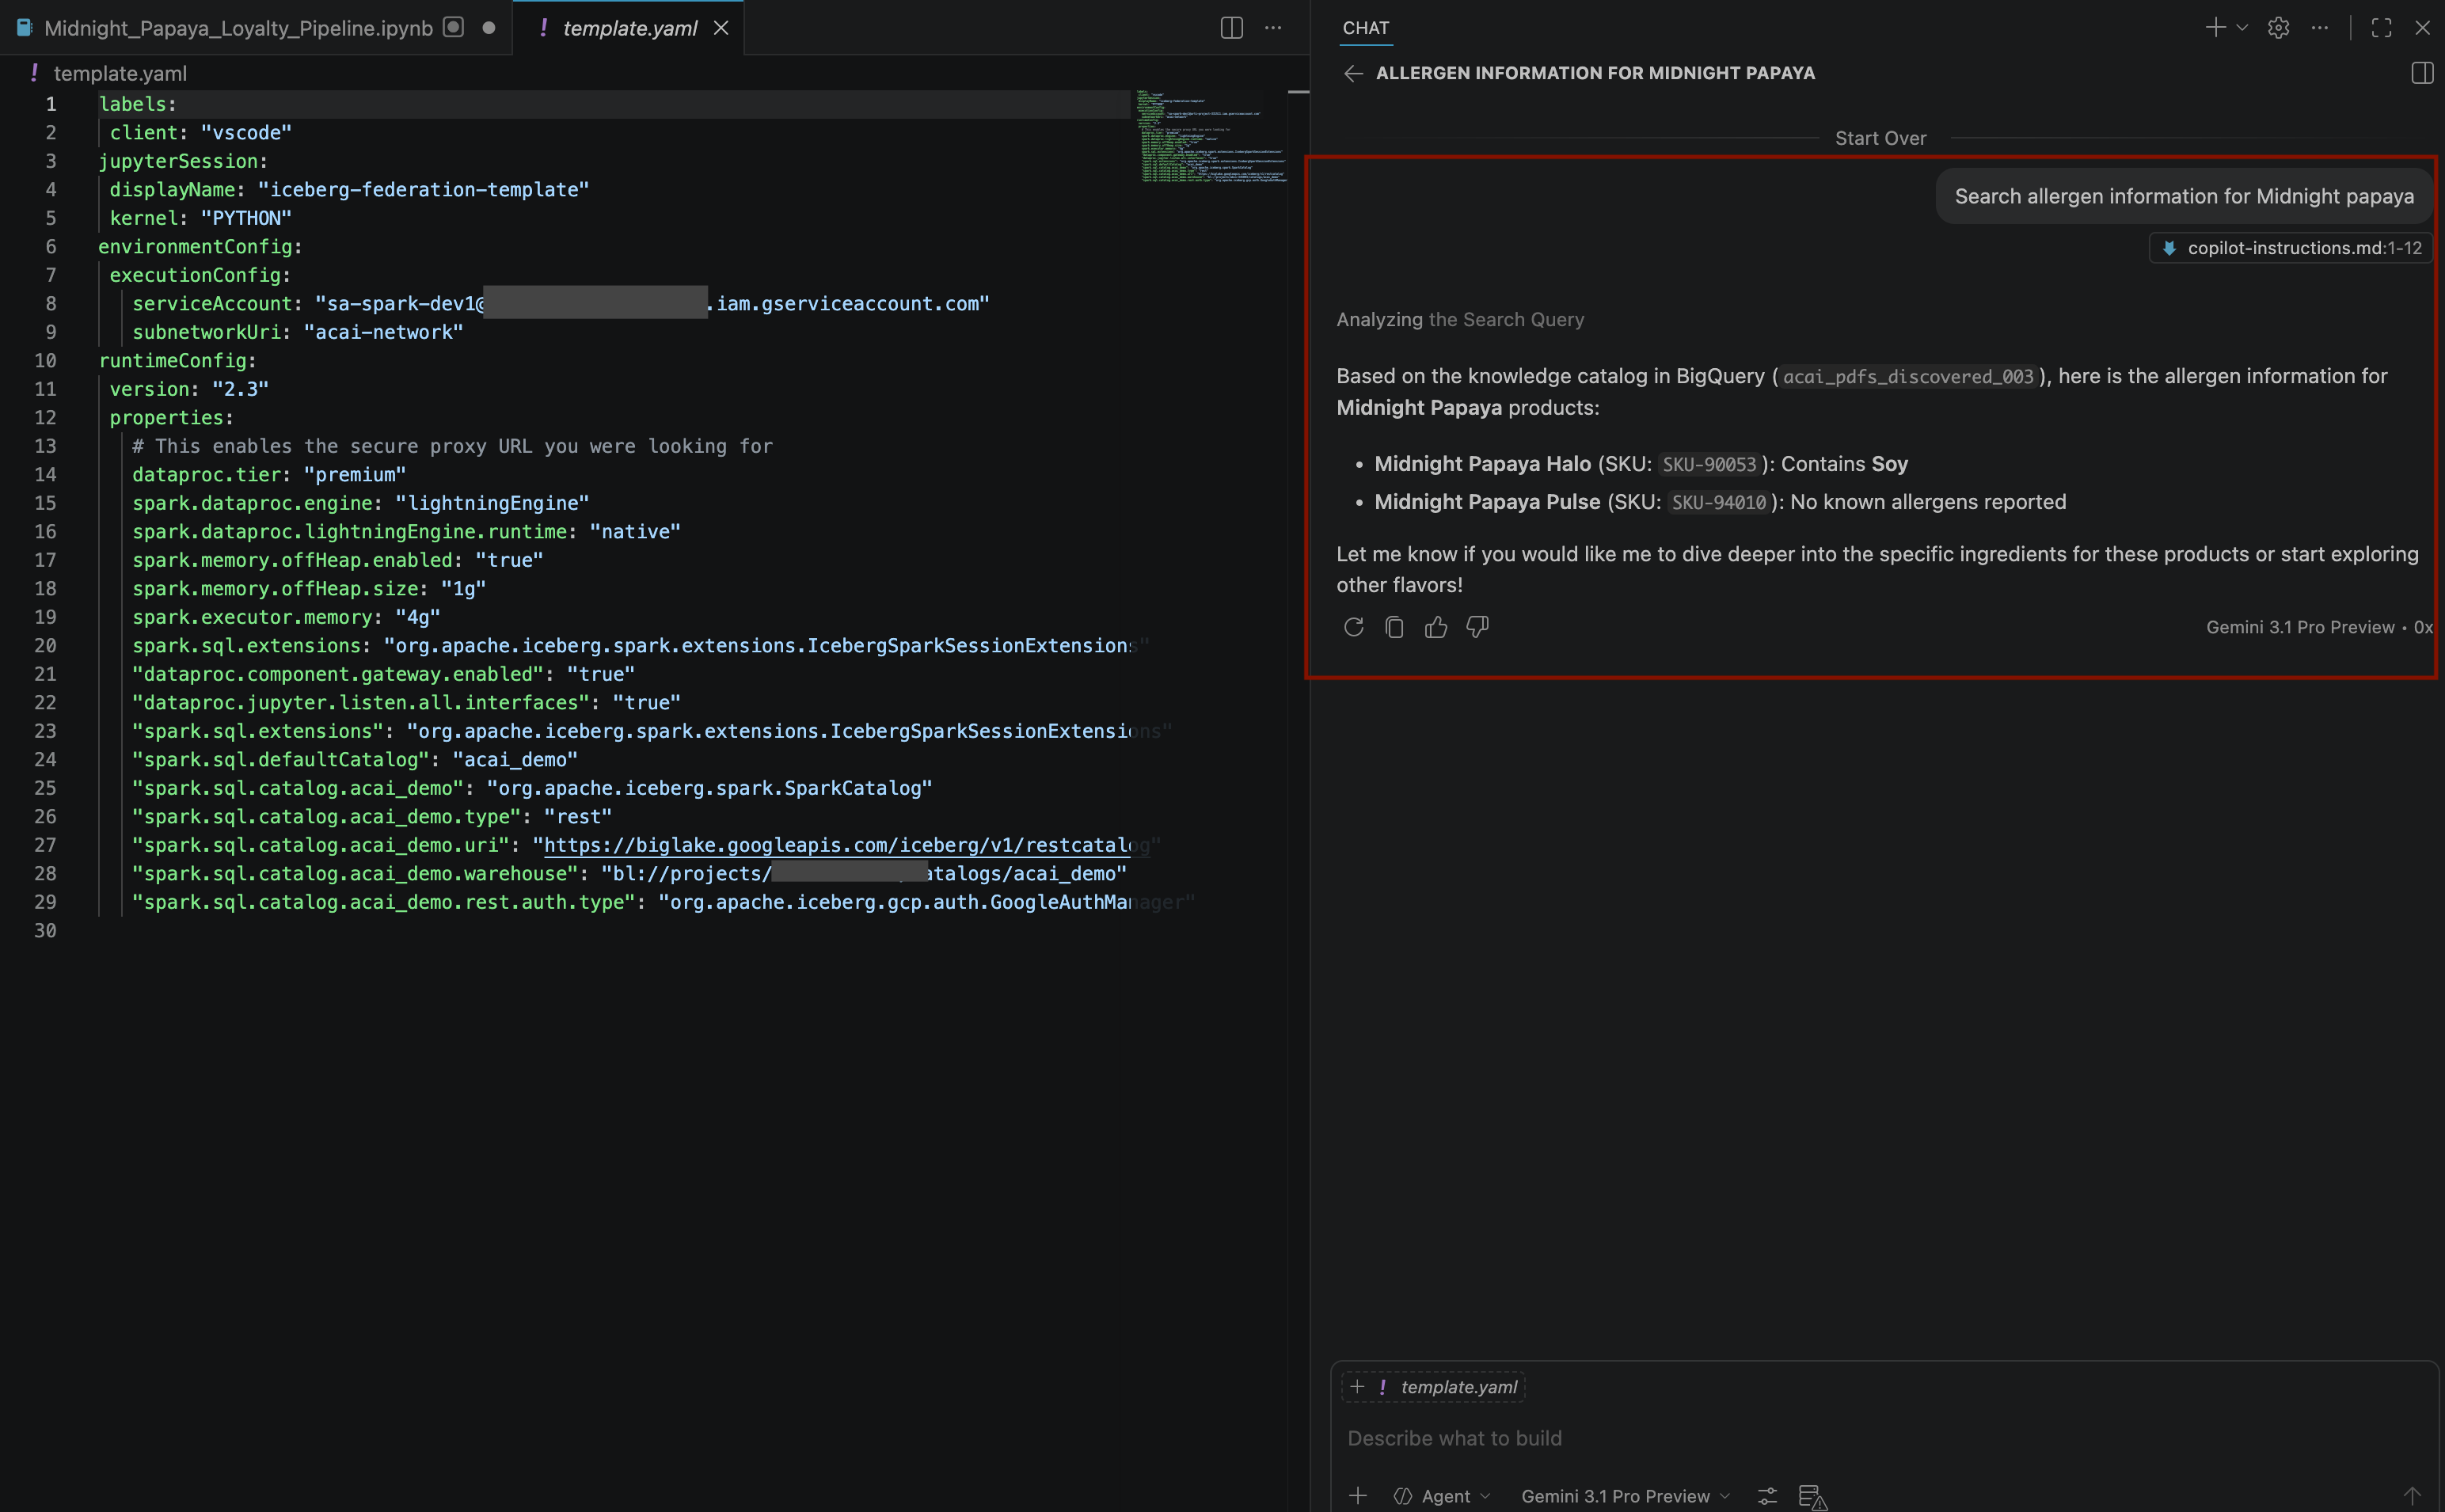Open configure tools sliders icon

1767,1496
